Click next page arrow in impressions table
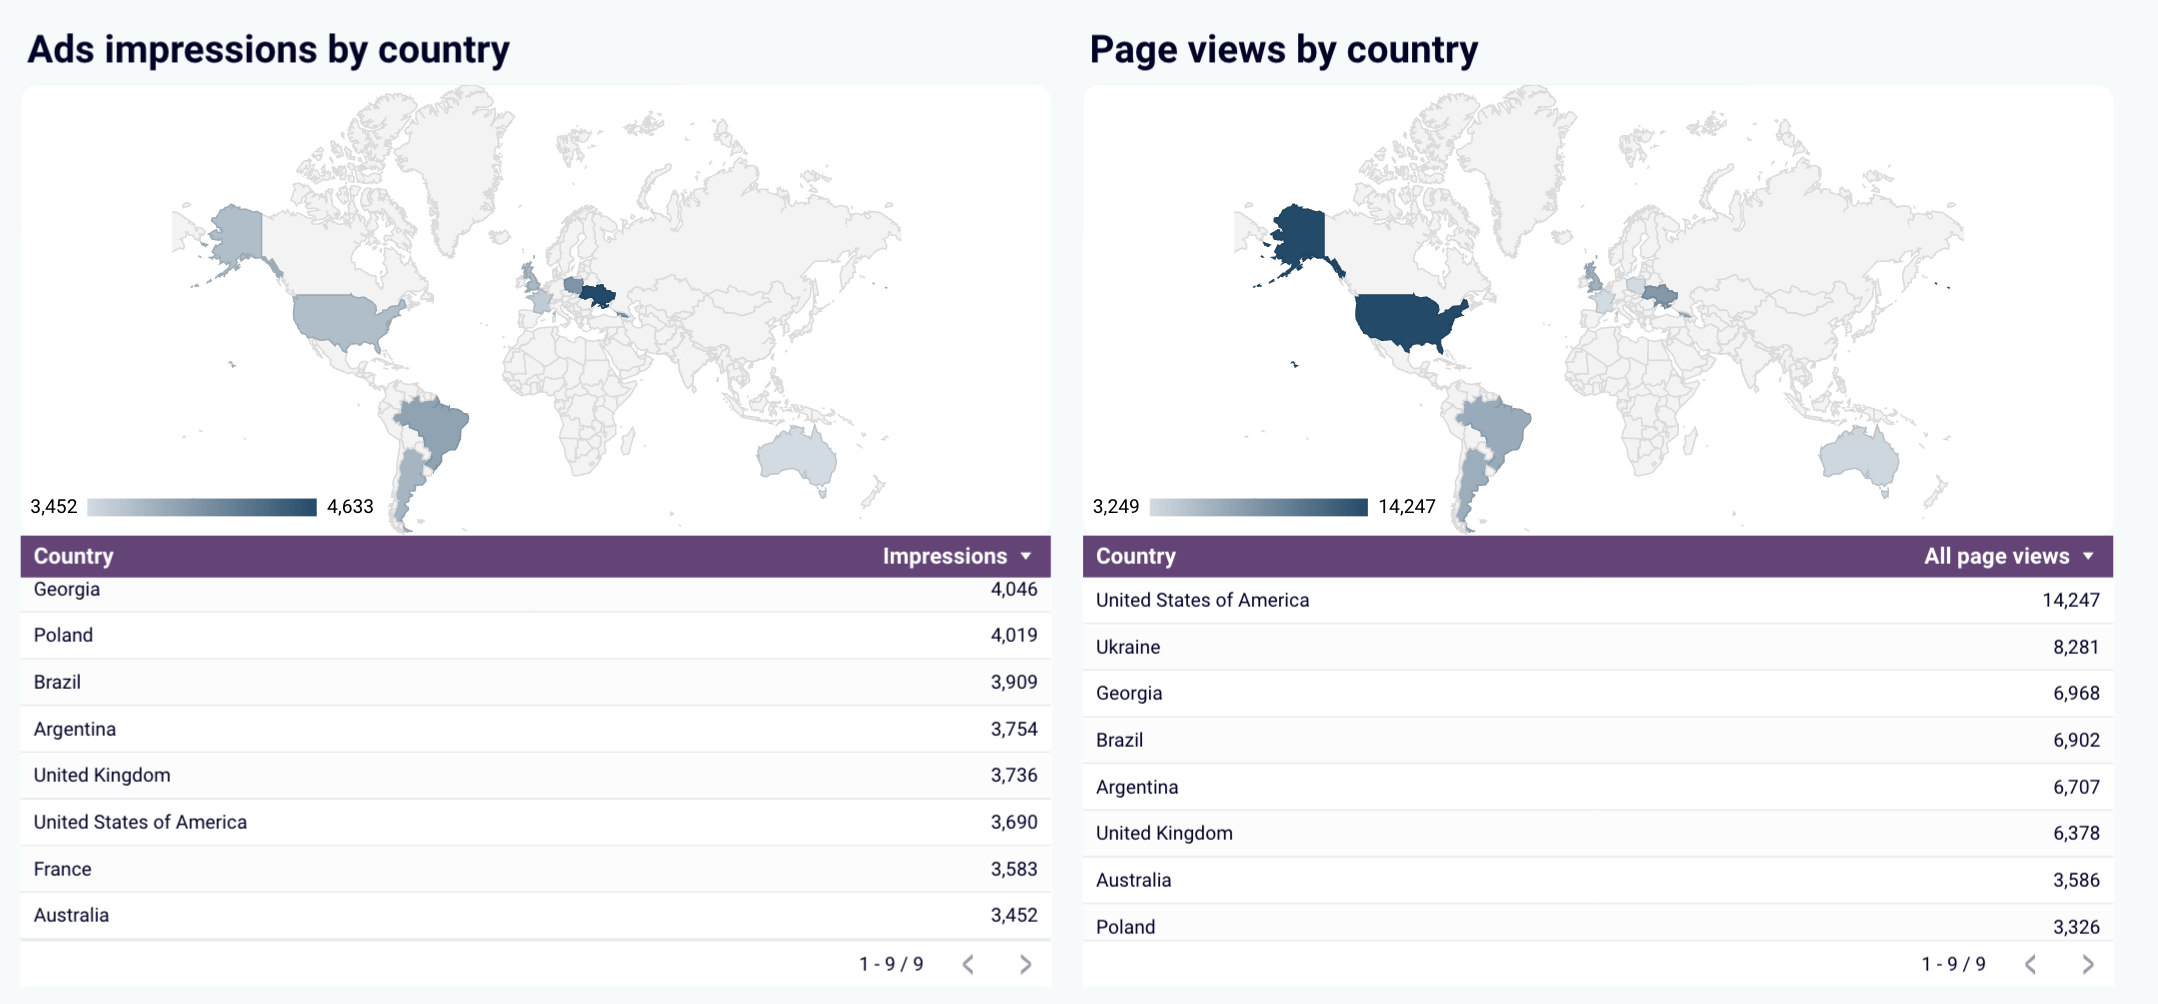The image size is (2158, 1004). pyautogui.click(x=1025, y=964)
